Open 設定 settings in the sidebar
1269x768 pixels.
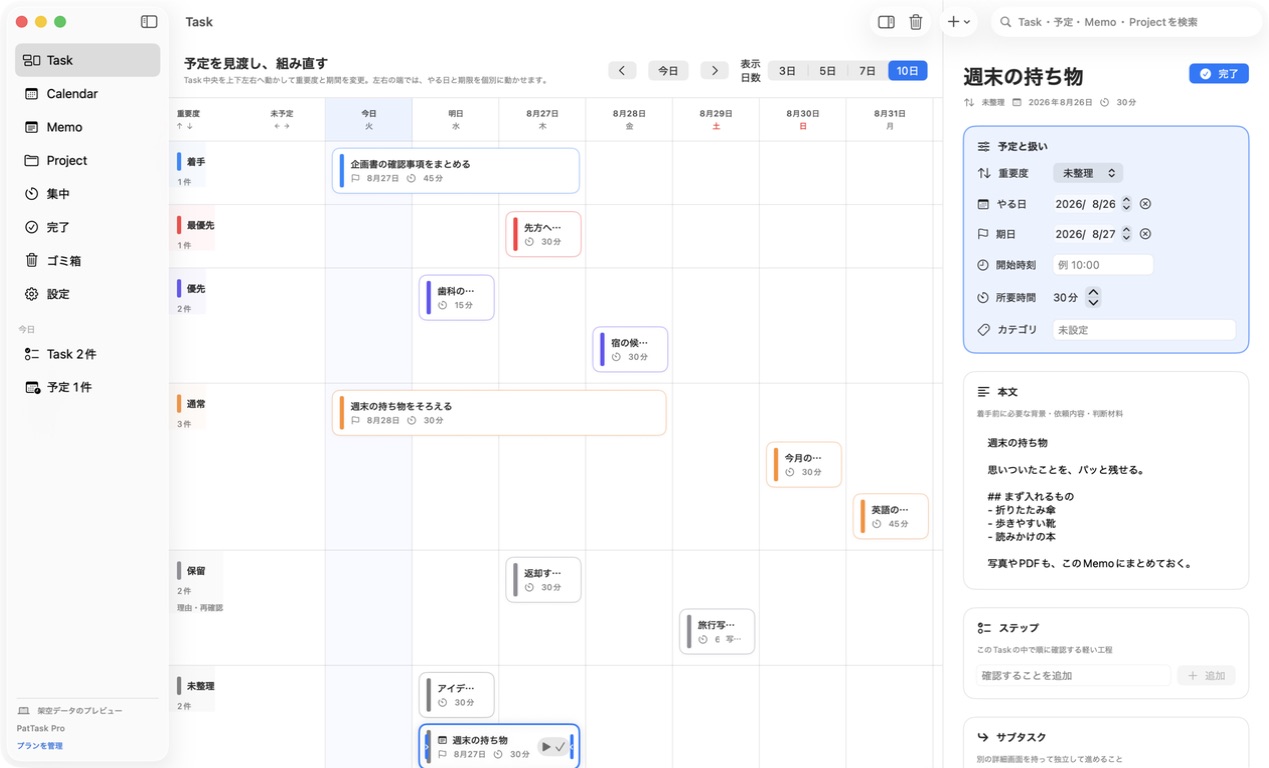88,294
